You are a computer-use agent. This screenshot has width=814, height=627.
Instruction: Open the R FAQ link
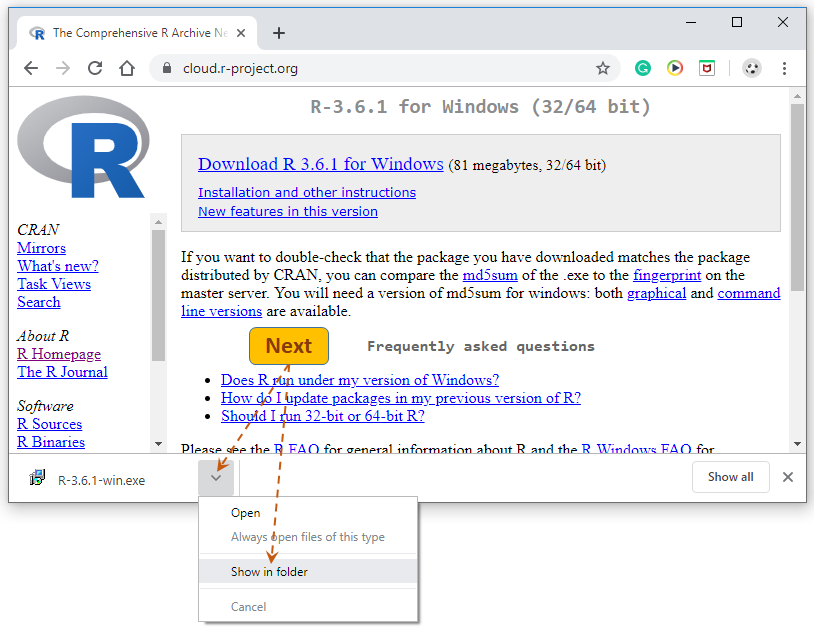coord(296,449)
